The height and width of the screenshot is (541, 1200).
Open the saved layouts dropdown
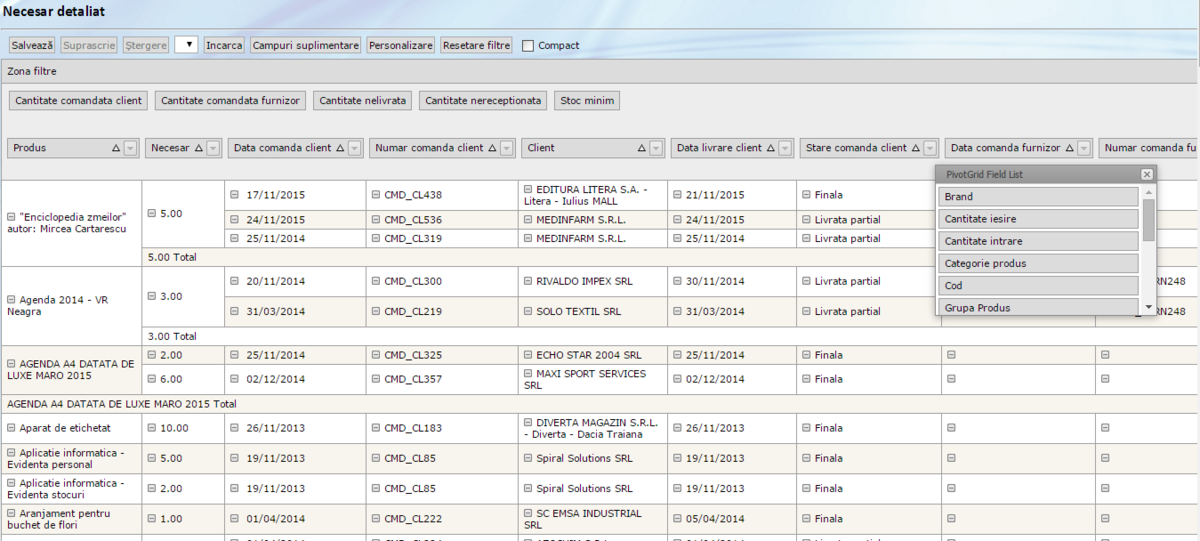tap(186, 45)
